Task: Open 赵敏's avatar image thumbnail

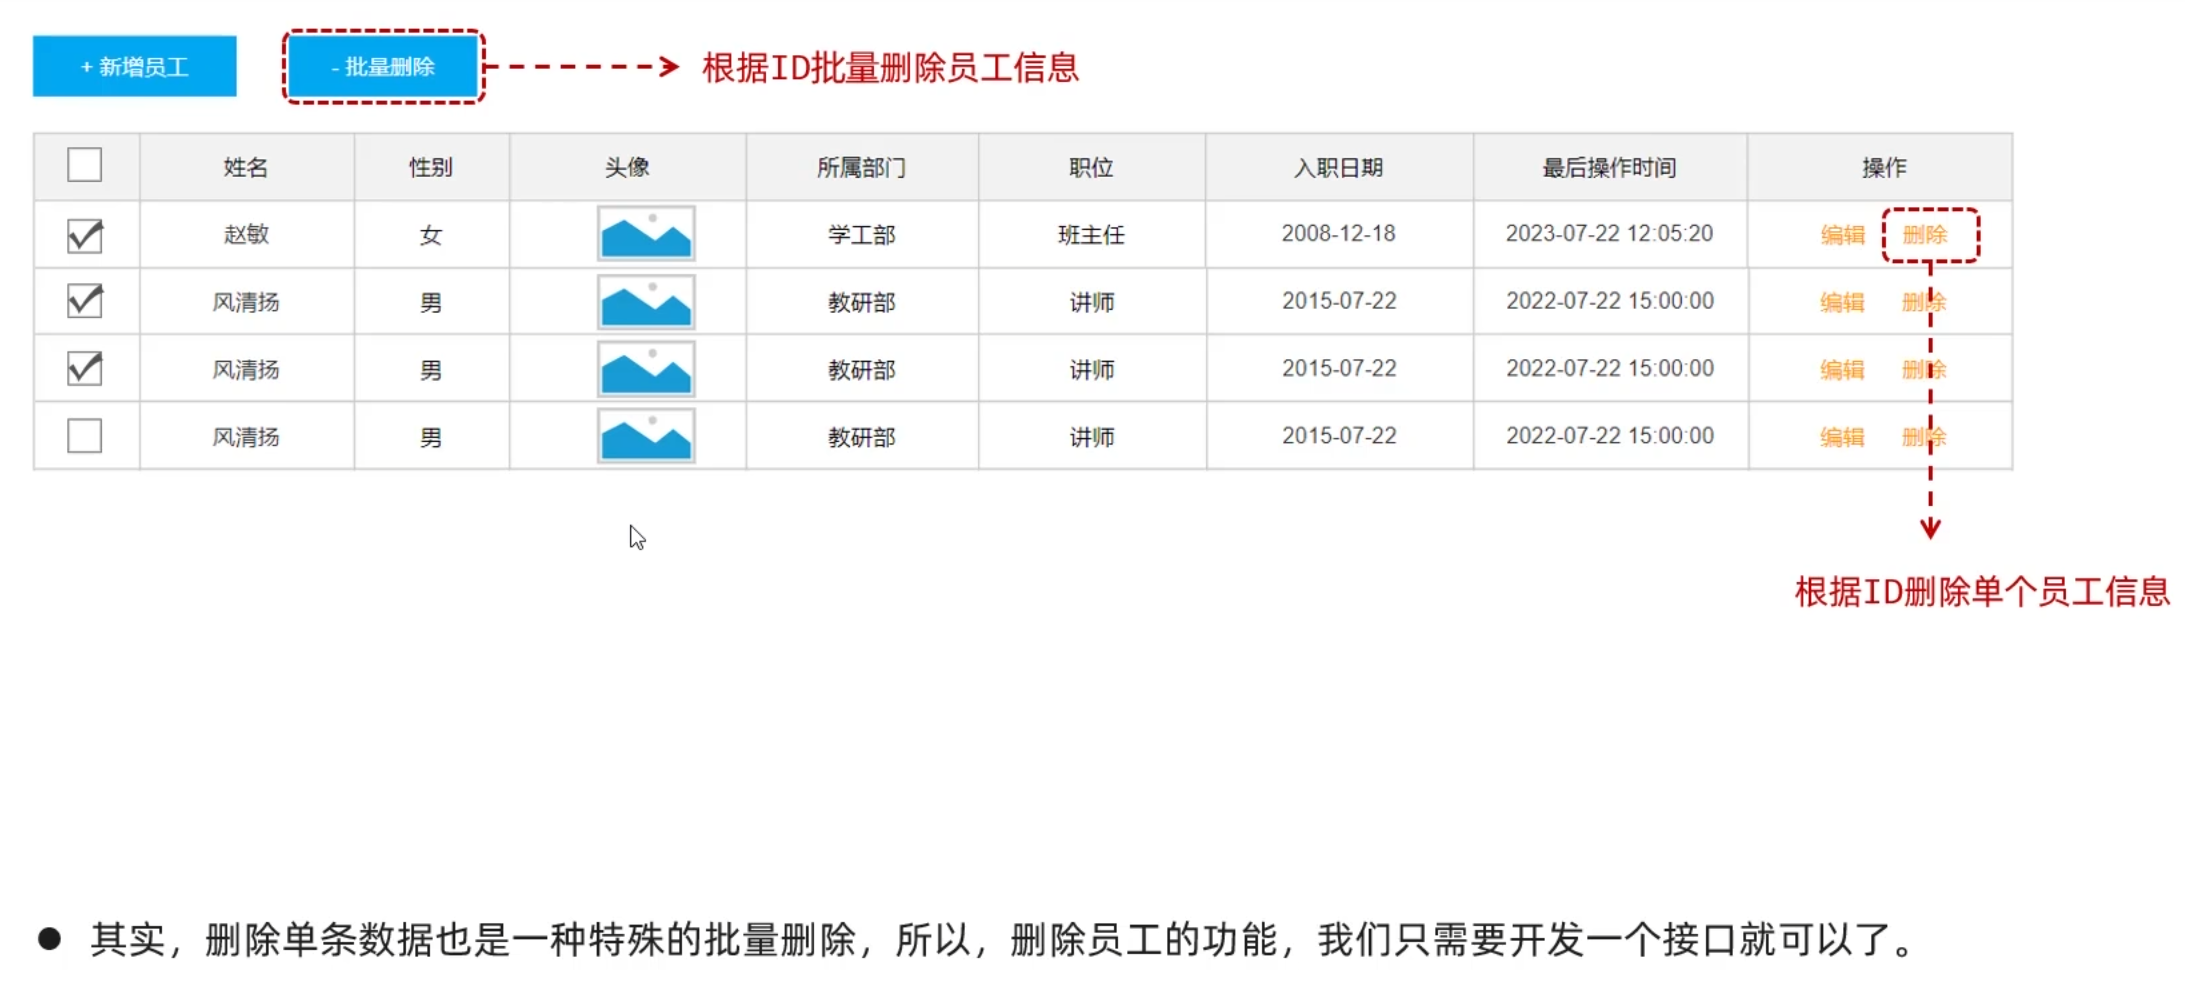Action: [x=646, y=234]
